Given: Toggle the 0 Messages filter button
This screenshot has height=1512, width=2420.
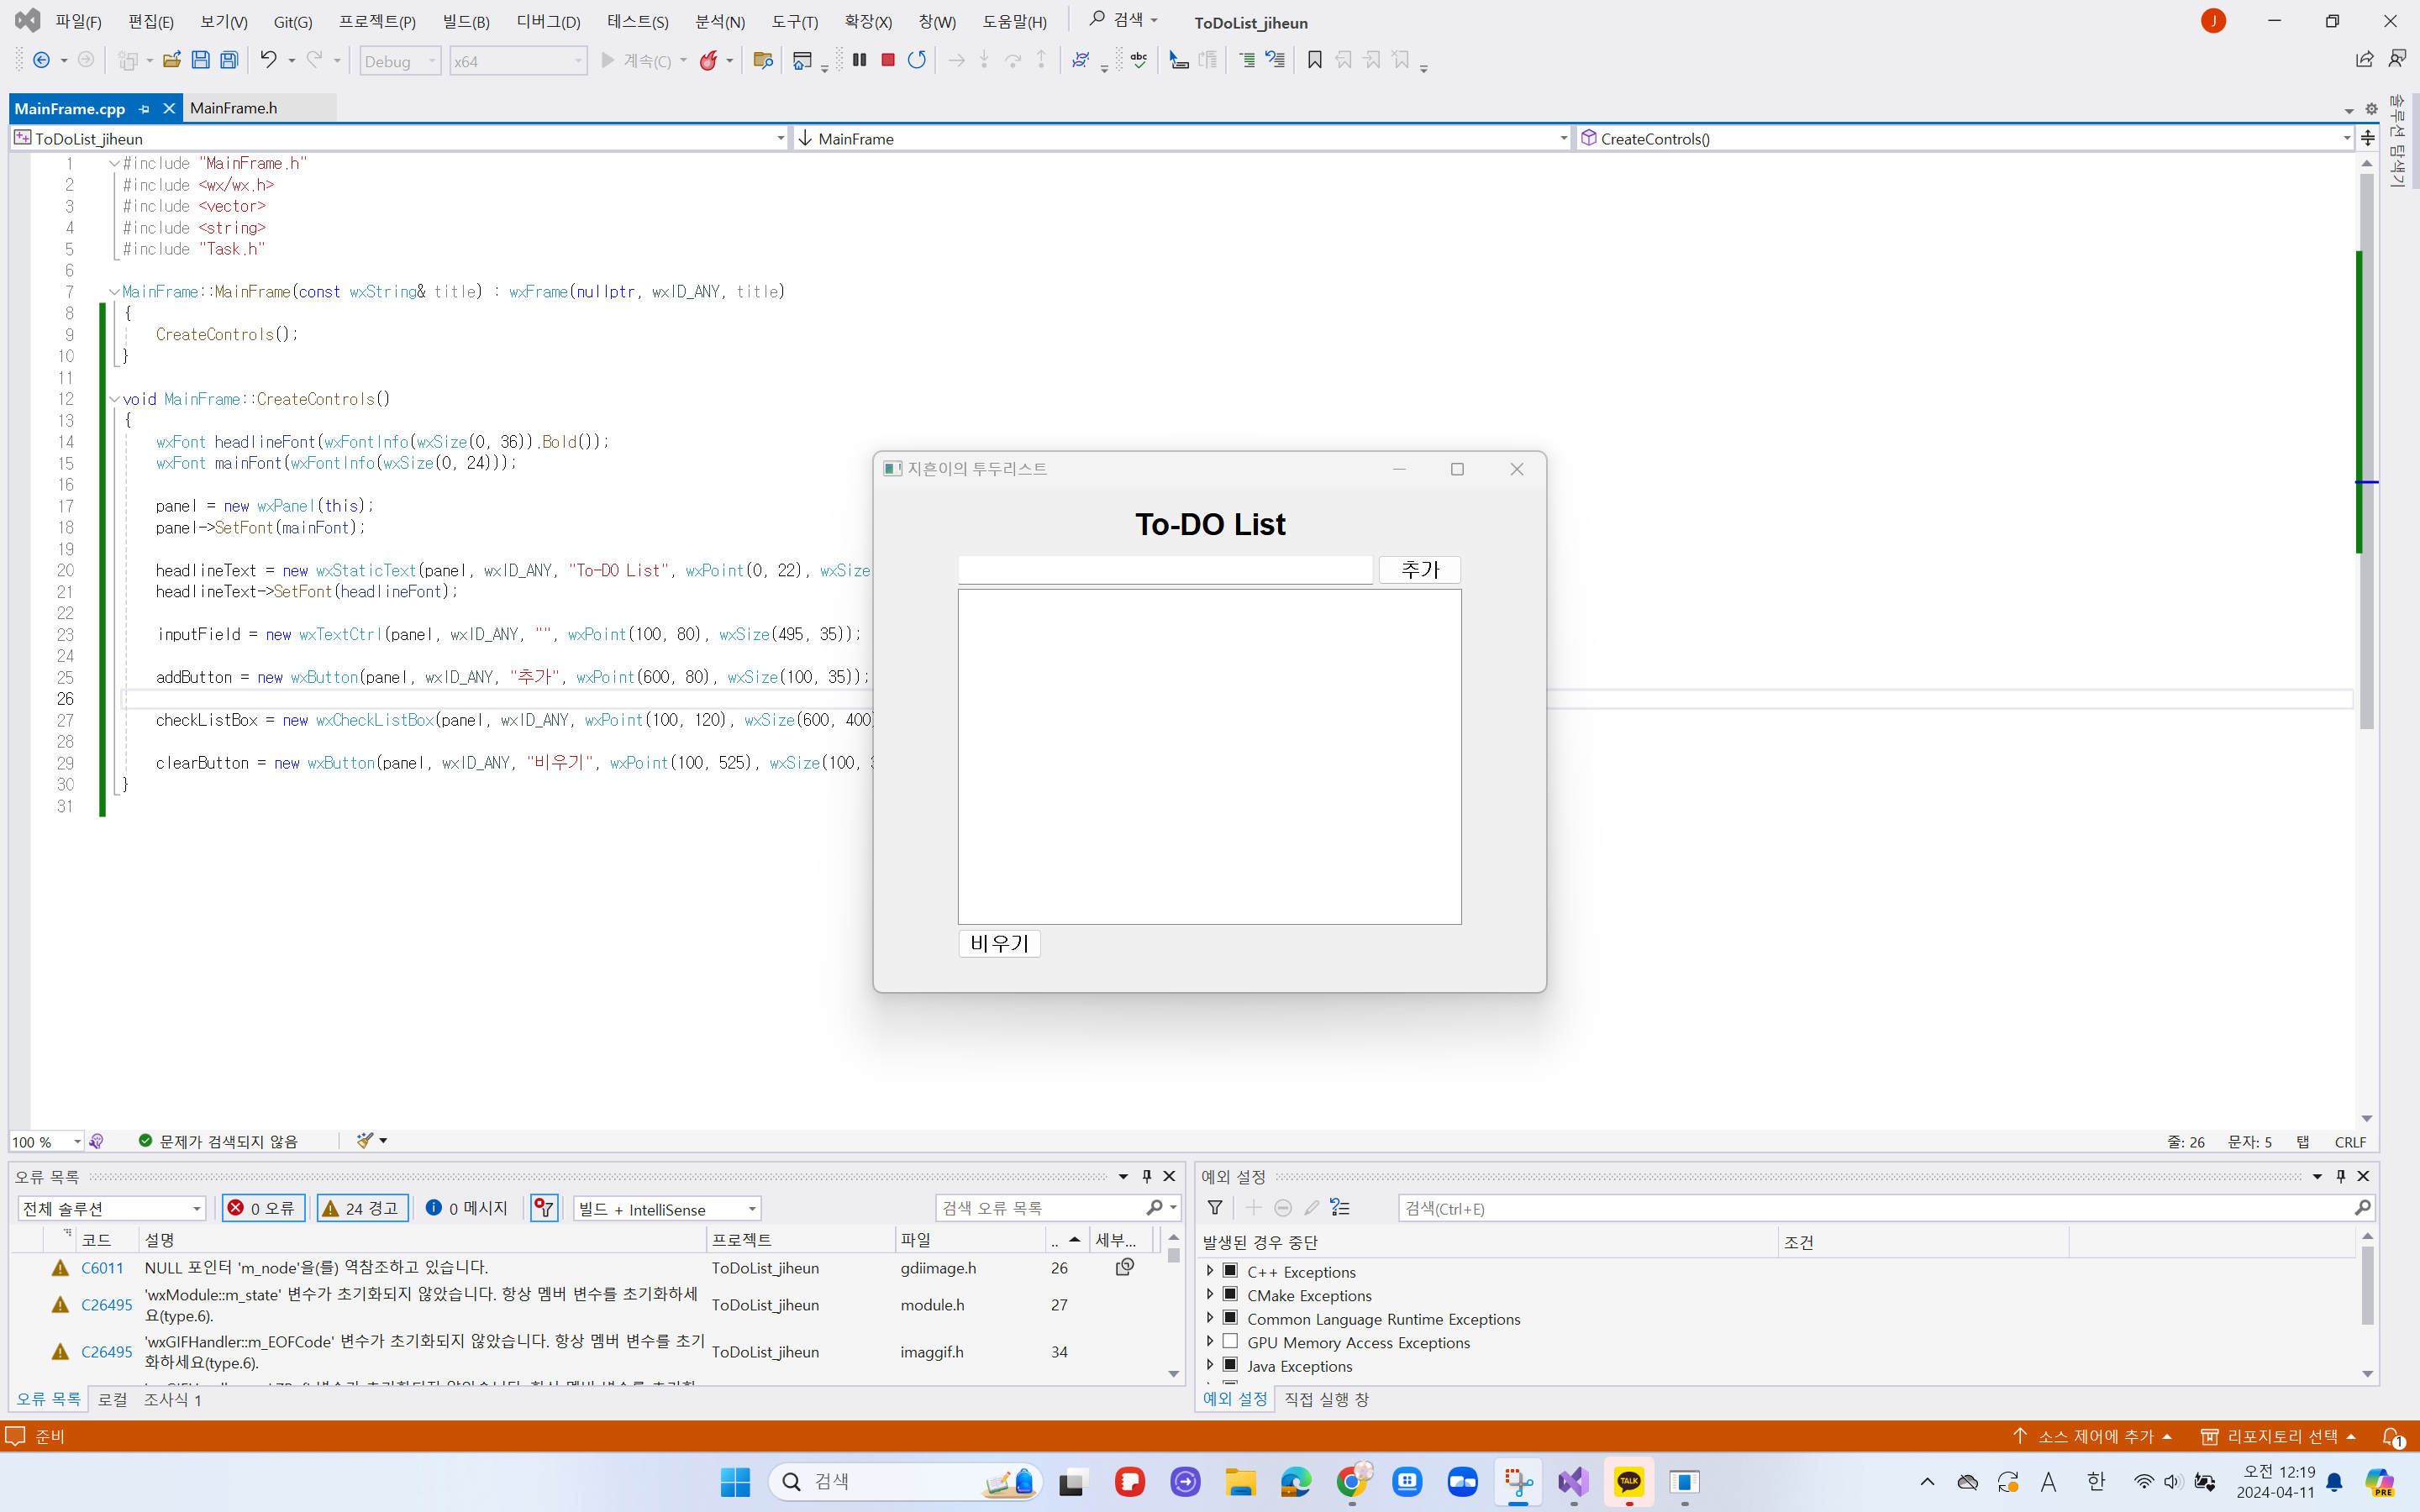Looking at the screenshot, I should point(467,1208).
